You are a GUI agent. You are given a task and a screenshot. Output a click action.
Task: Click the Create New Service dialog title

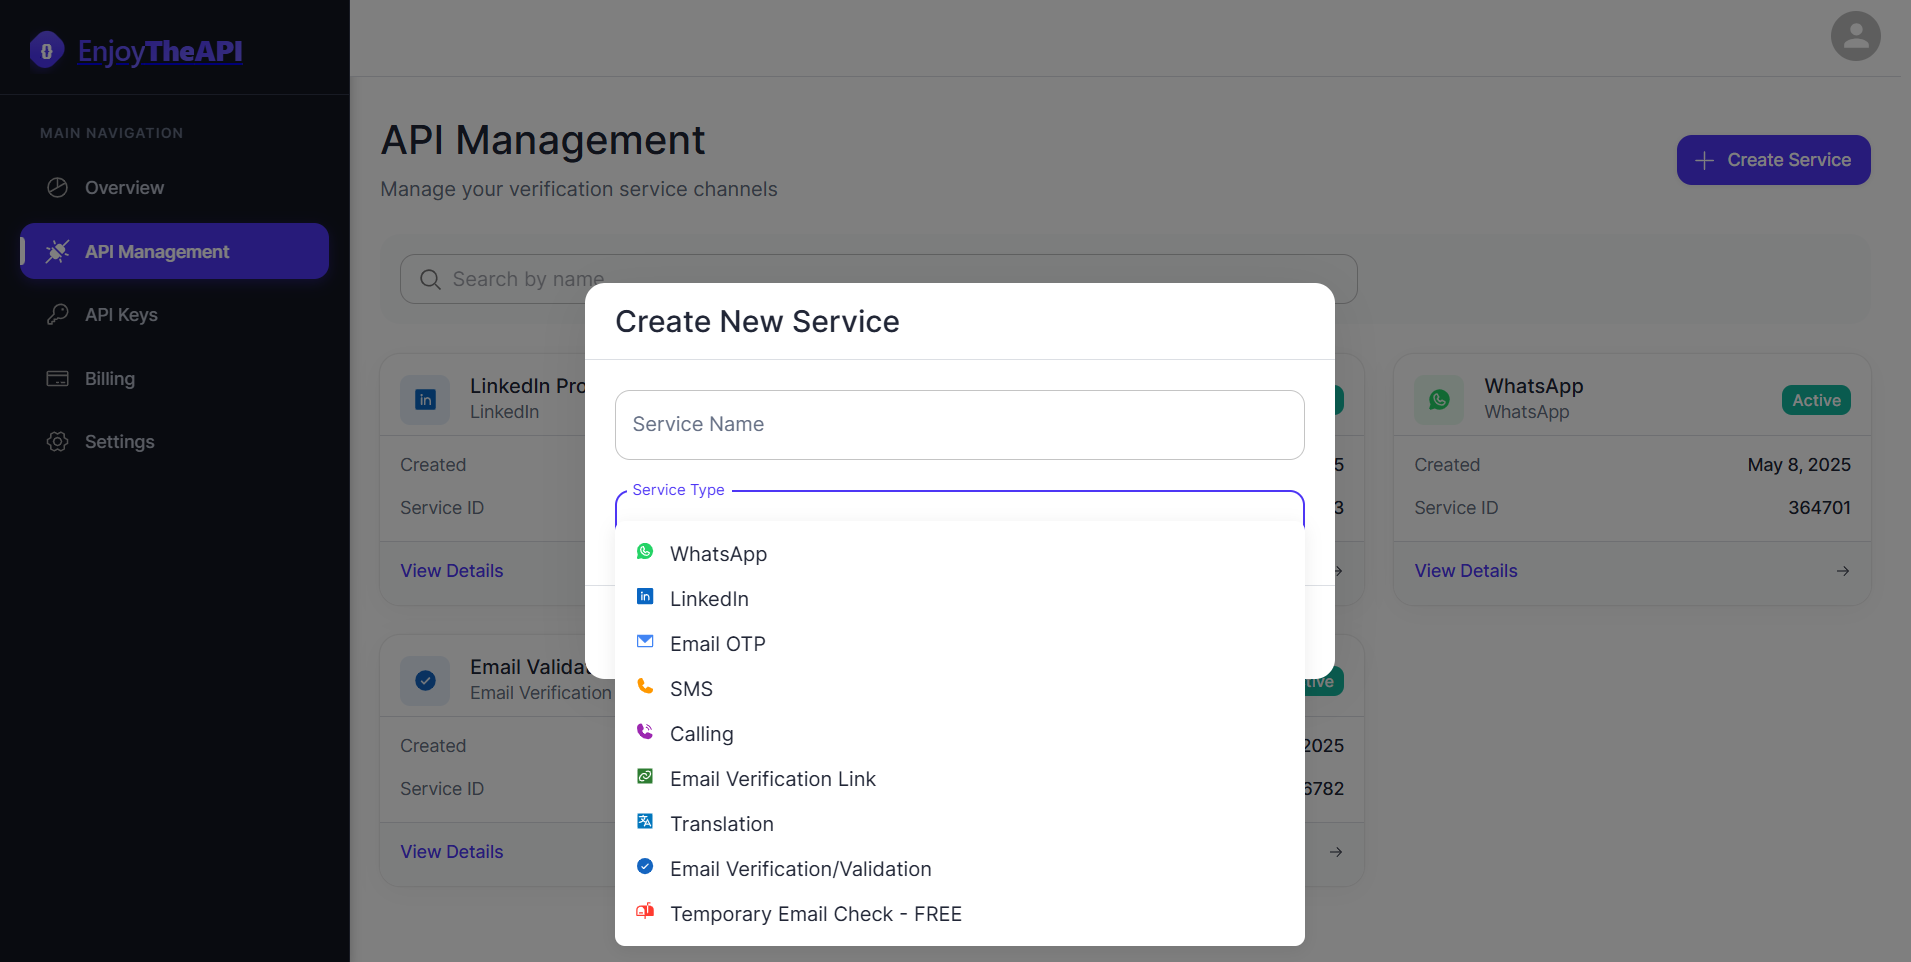[x=757, y=321]
